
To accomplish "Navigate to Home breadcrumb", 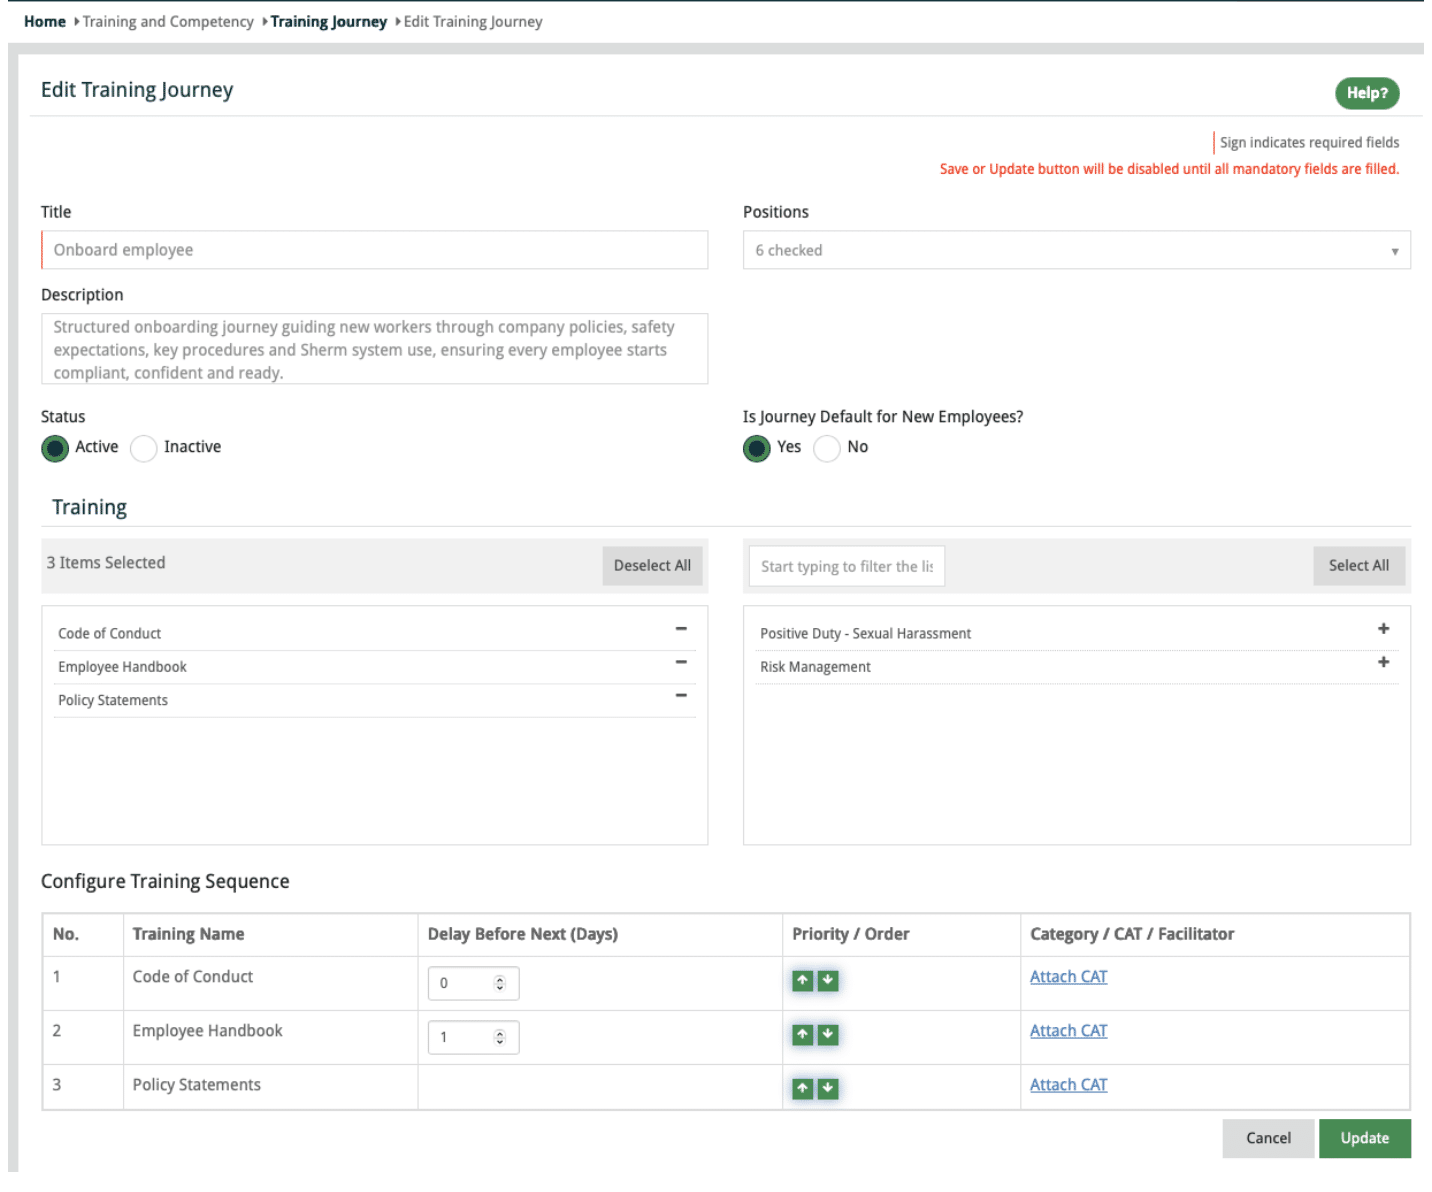I will click(45, 21).
